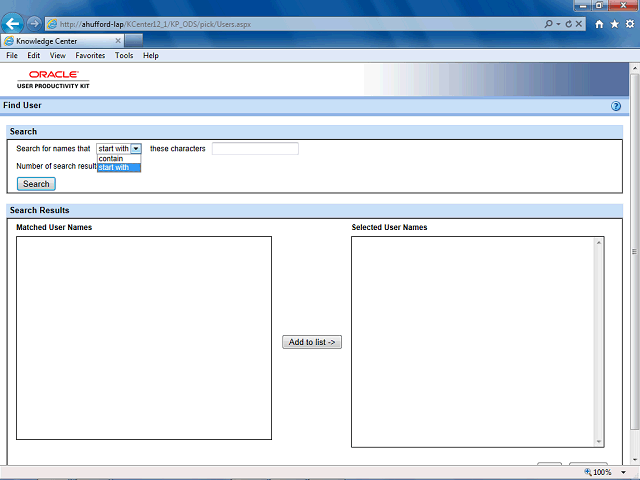Click Selected User Names scrollbar up arrow
This screenshot has height=480, width=640.
pyautogui.click(x=599, y=242)
